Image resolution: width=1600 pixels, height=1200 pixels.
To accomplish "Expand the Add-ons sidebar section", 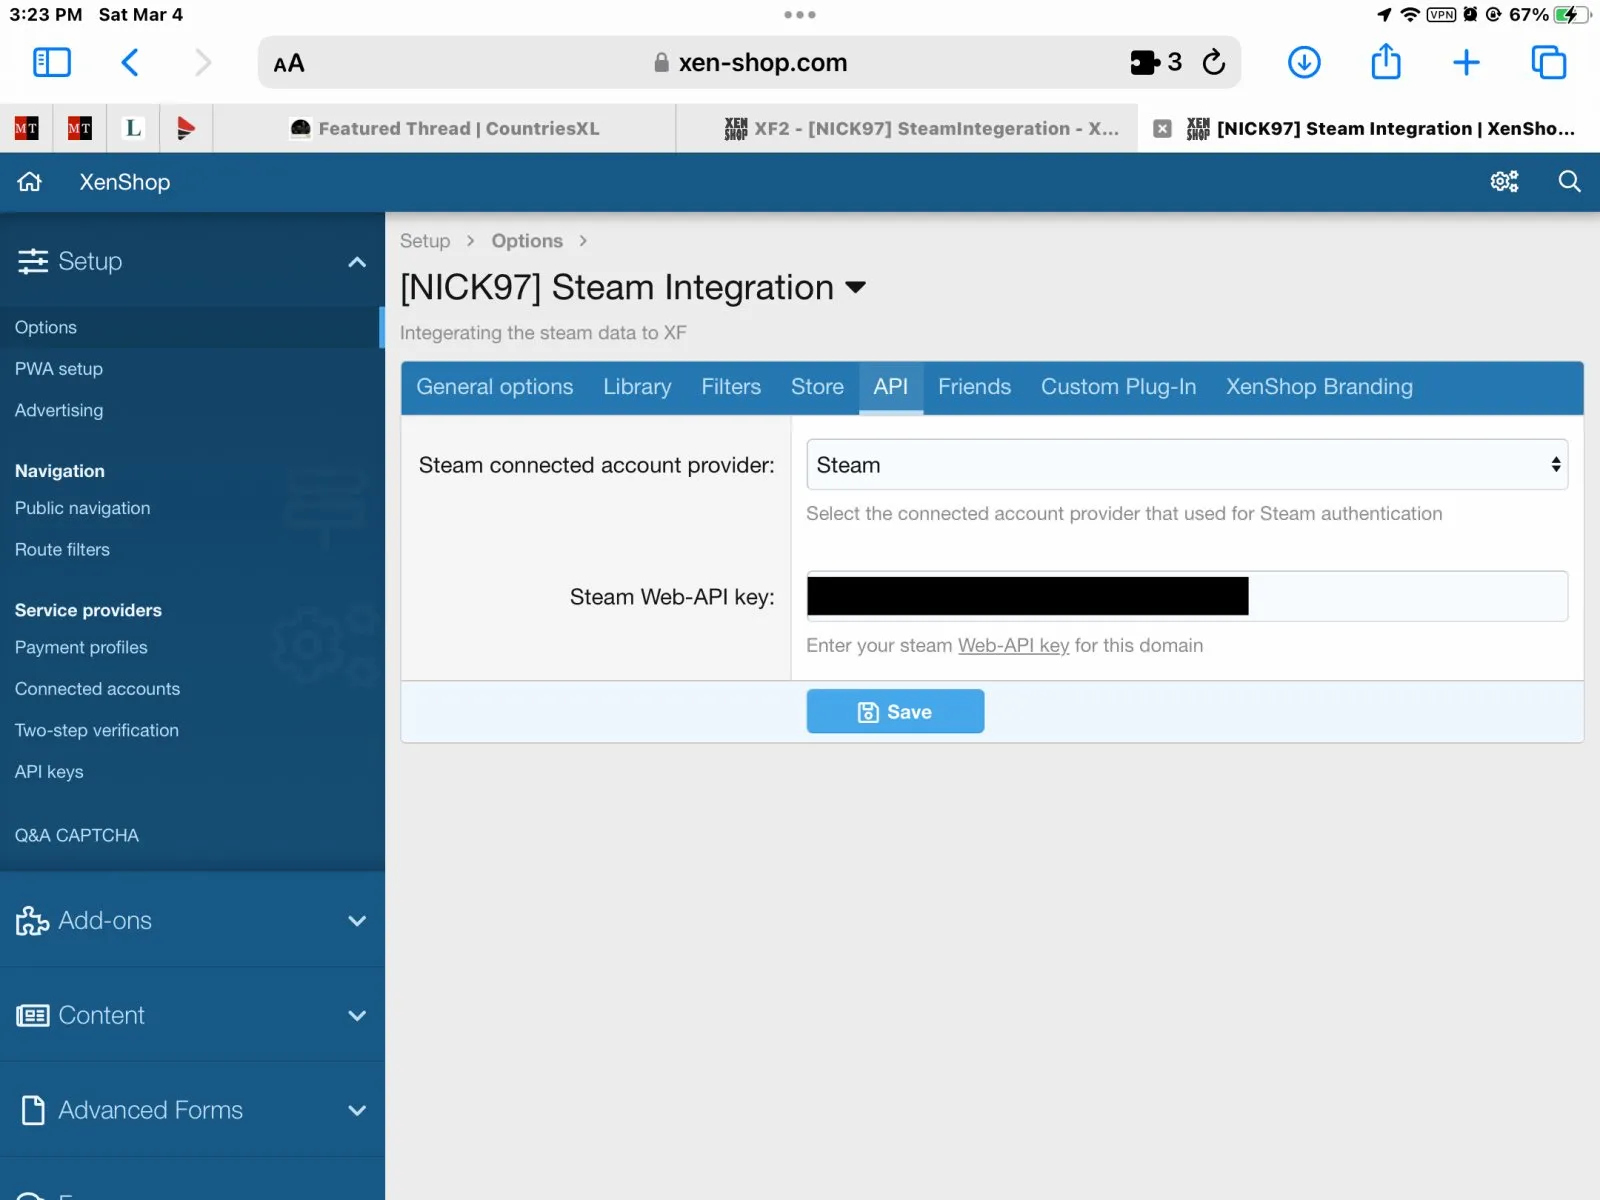I will pyautogui.click(x=356, y=921).
